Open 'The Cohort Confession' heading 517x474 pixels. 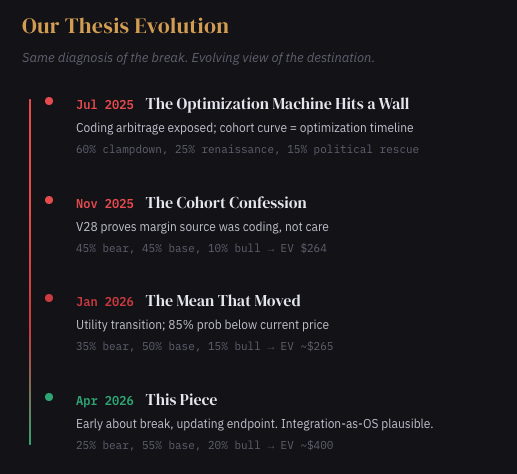coord(226,203)
